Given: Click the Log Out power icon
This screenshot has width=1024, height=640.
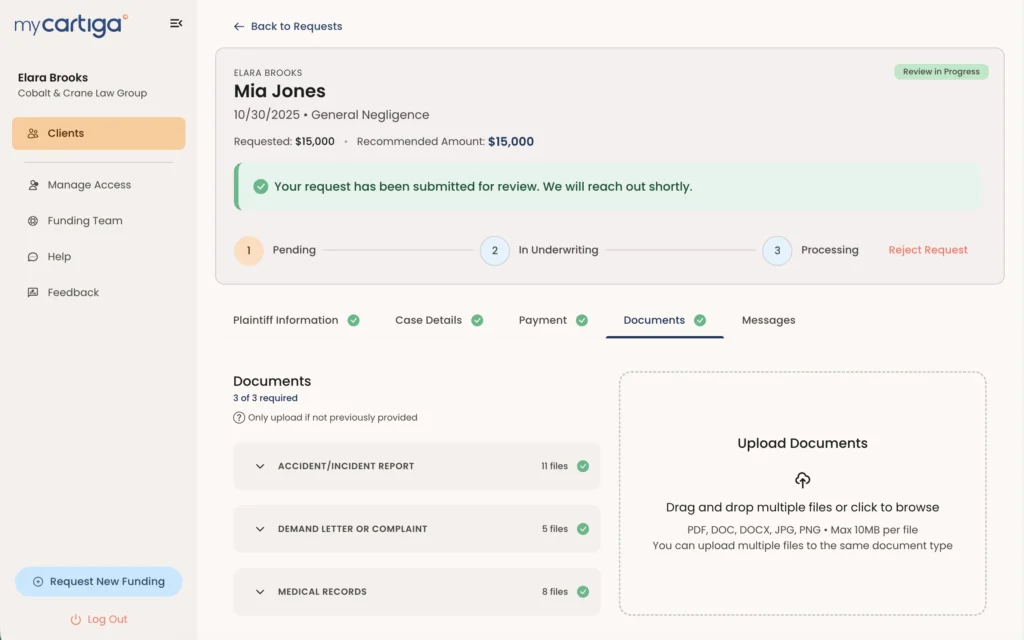Looking at the screenshot, I should coord(76,619).
